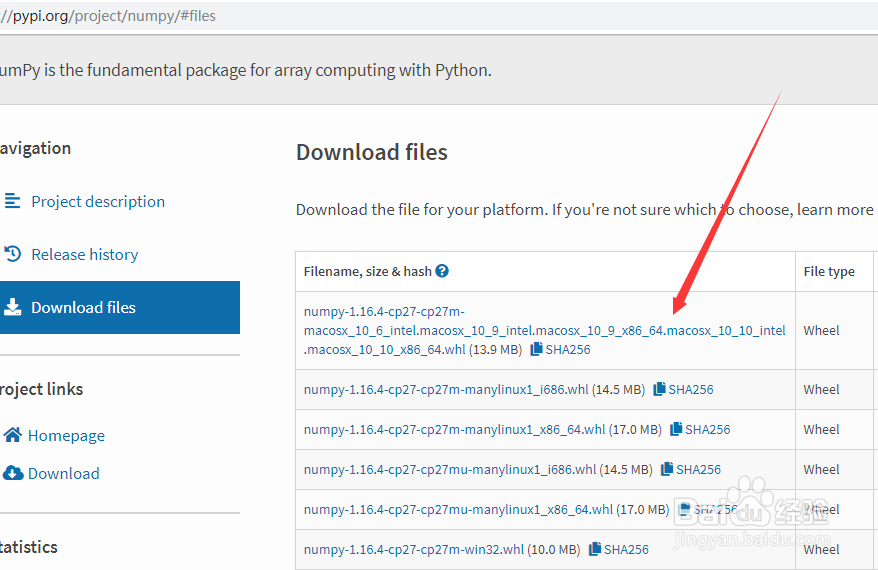
Task: Copy SHA256 icon for win32 wheel
Action: coord(595,549)
